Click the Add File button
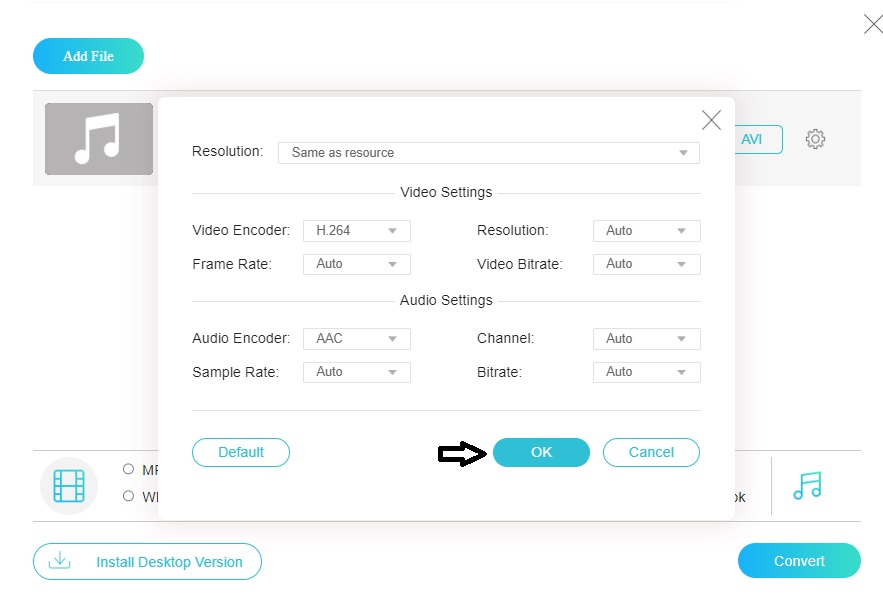Image resolution: width=883 pixels, height=599 pixels. [x=88, y=56]
